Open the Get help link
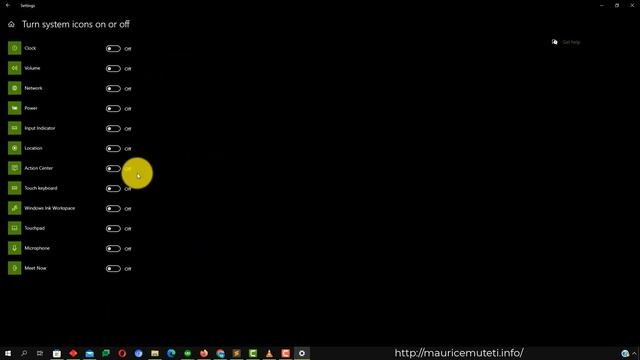Viewport: 640px width, 360px height. 571,42
